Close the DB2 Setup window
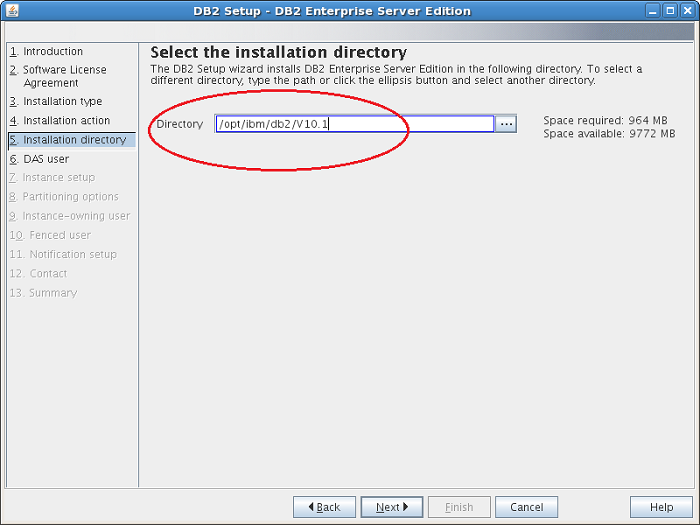The image size is (700, 525). 687,11
